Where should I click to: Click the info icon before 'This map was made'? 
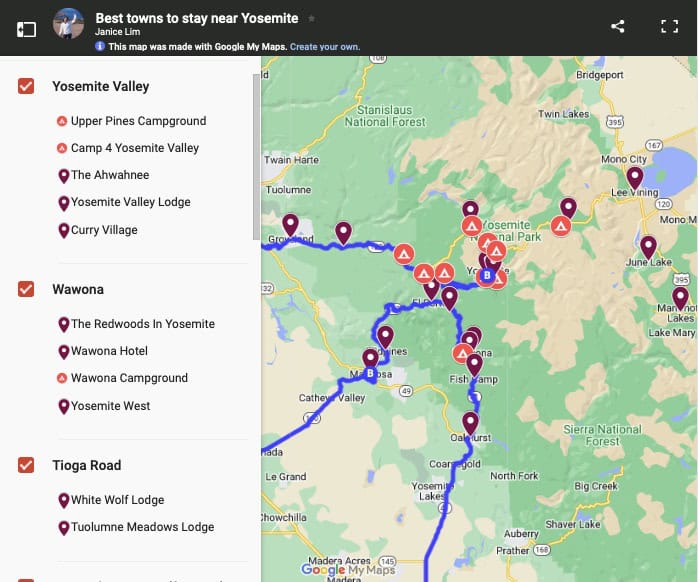tap(100, 46)
